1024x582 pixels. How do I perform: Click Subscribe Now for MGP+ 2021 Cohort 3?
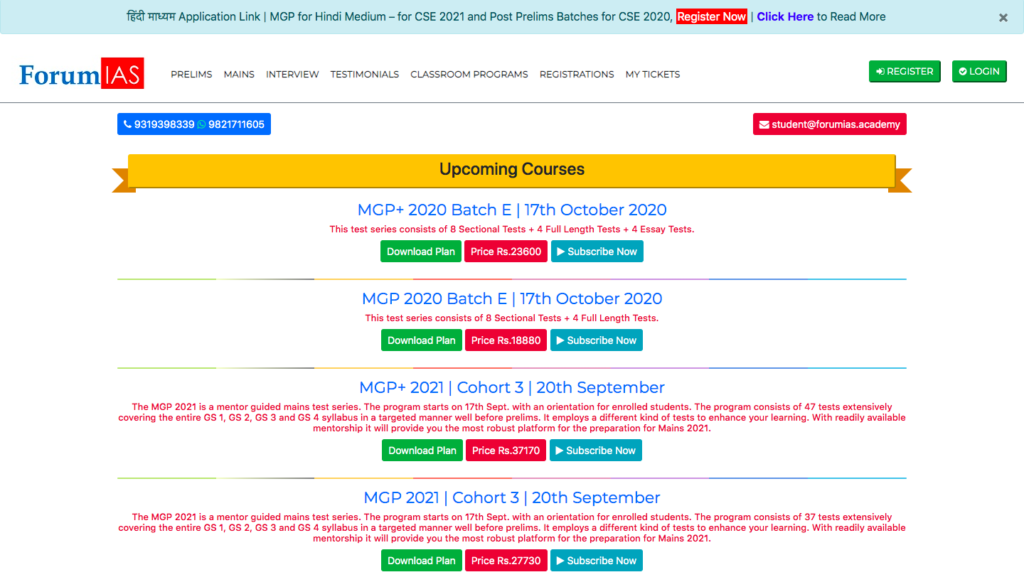(x=595, y=450)
